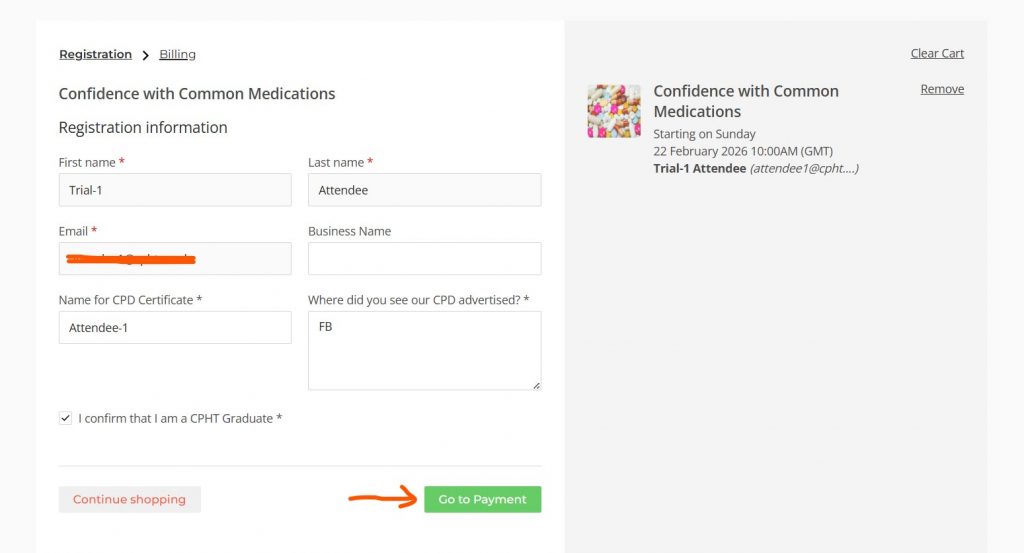Click the Registration breadcrumb step
The width and height of the screenshot is (1024, 553).
pyautogui.click(x=95, y=54)
